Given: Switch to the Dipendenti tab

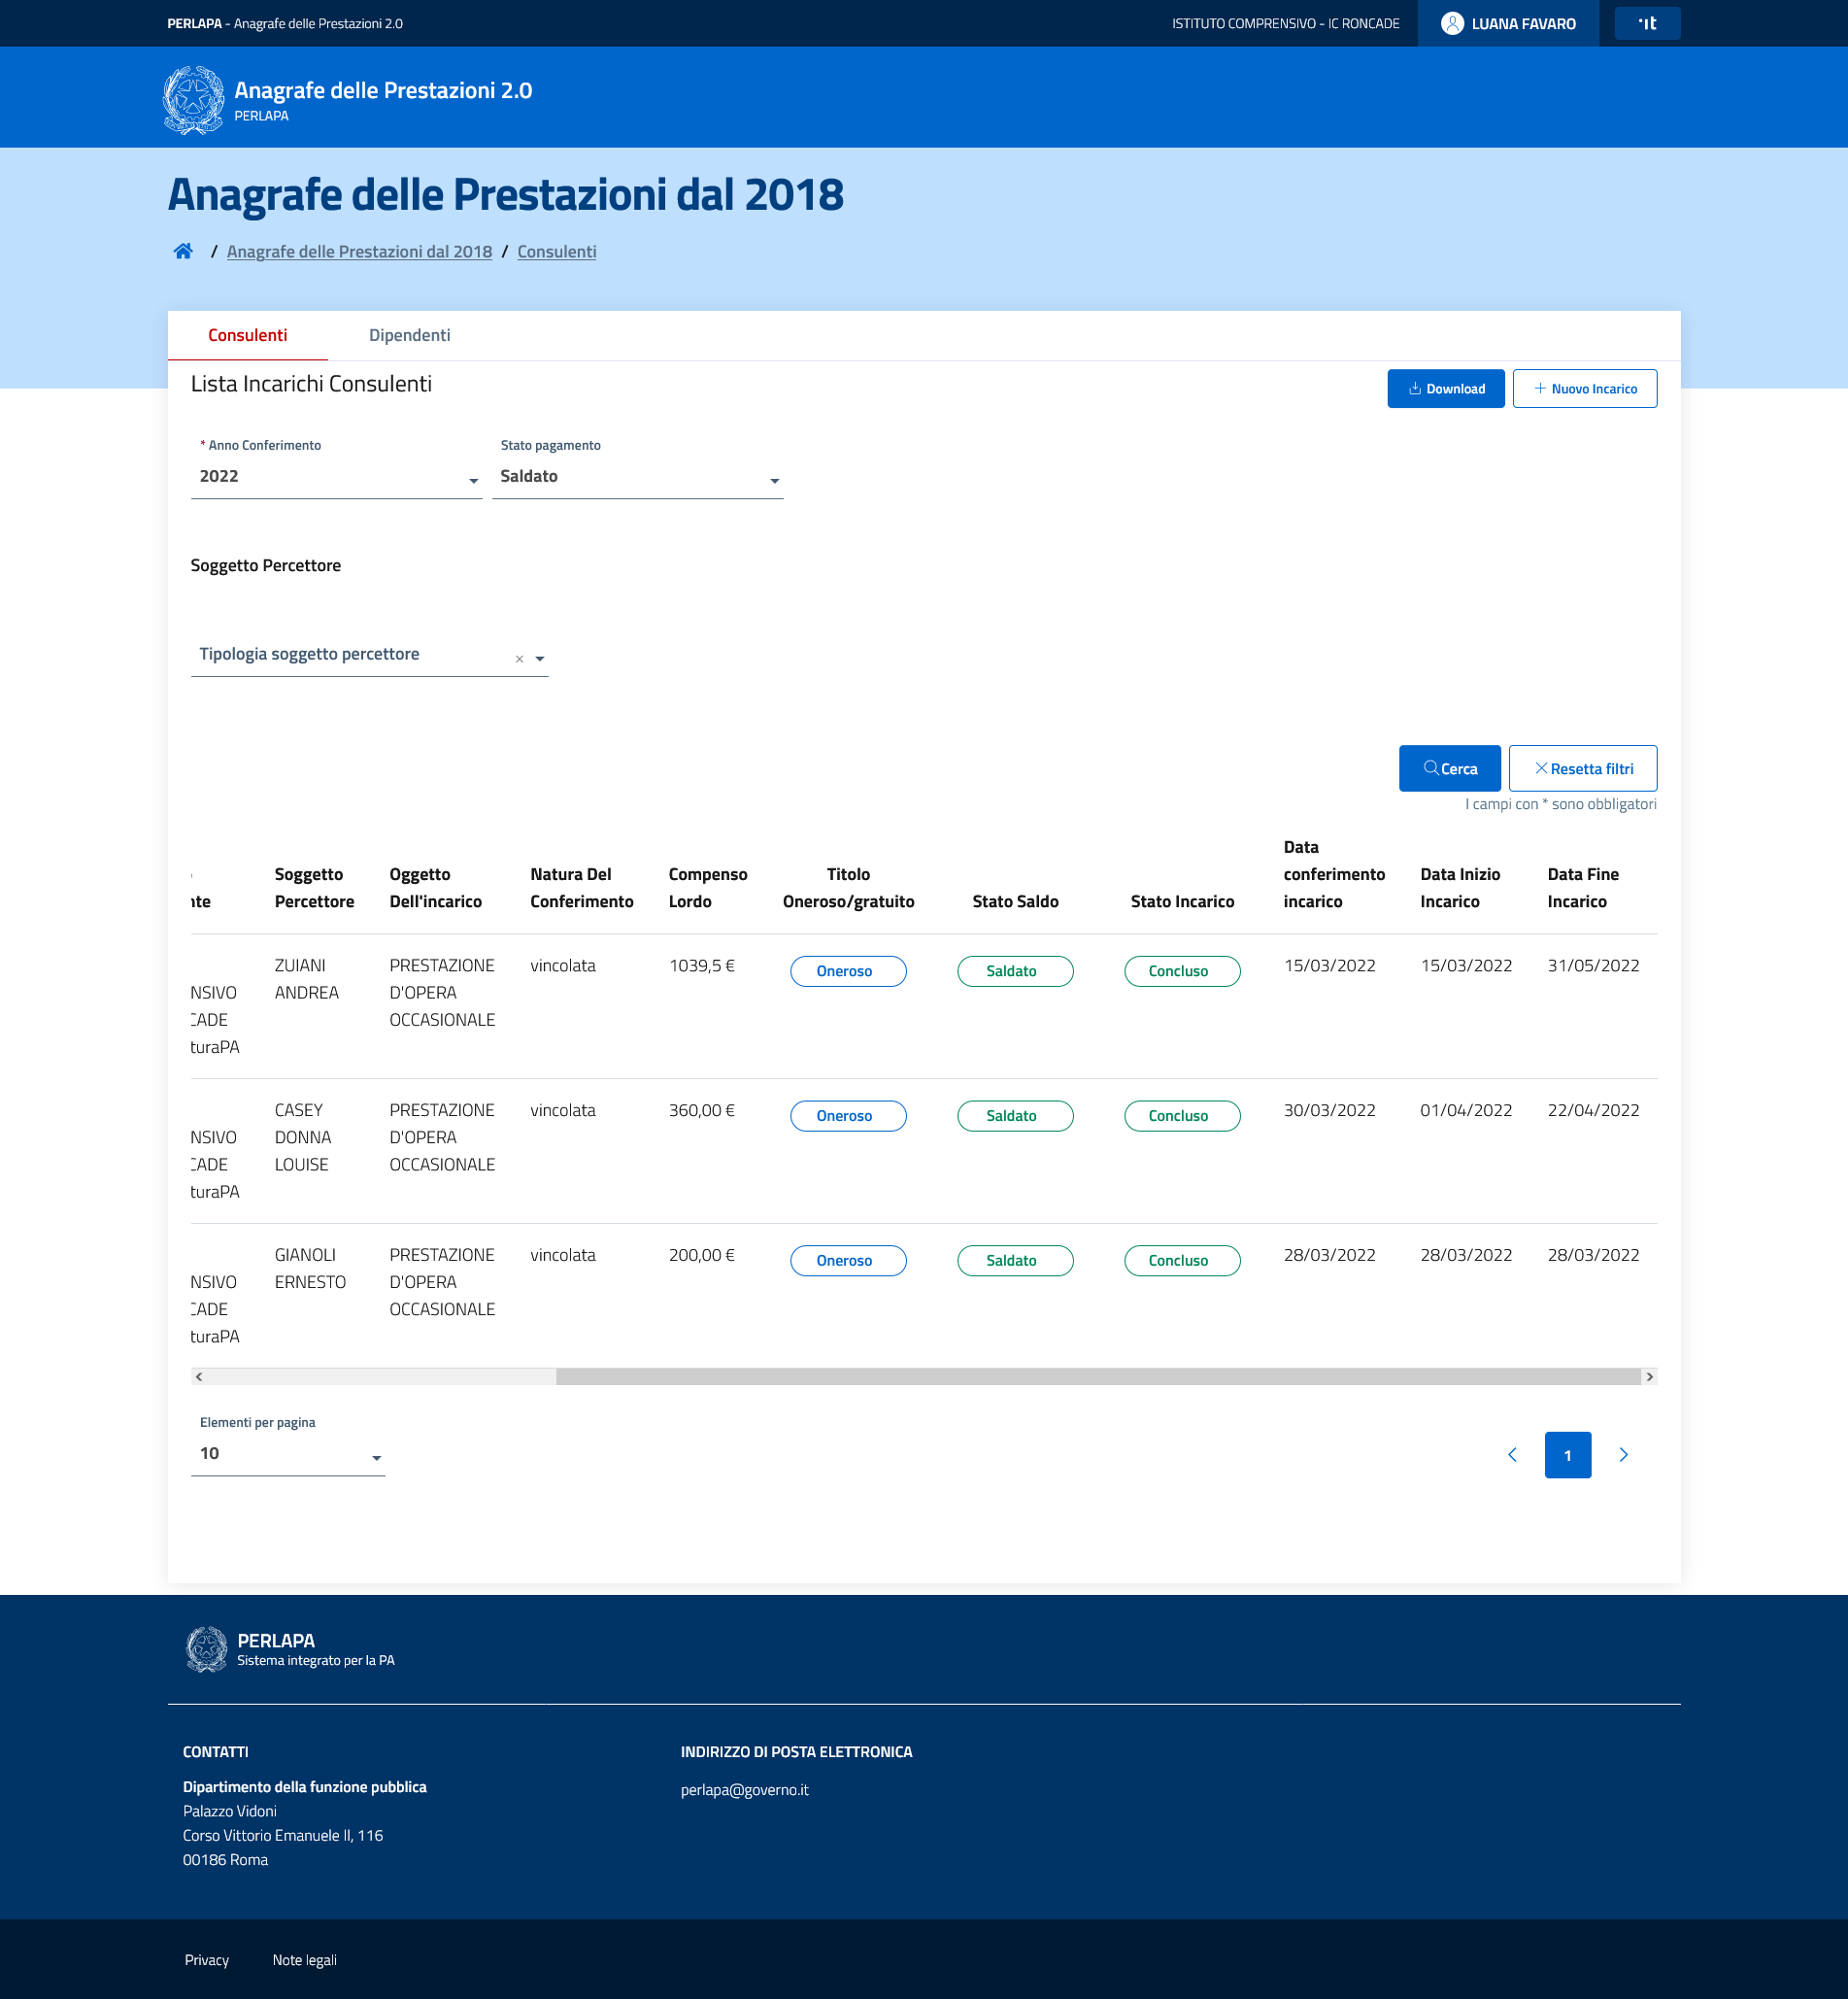Looking at the screenshot, I should click(409, 335).
